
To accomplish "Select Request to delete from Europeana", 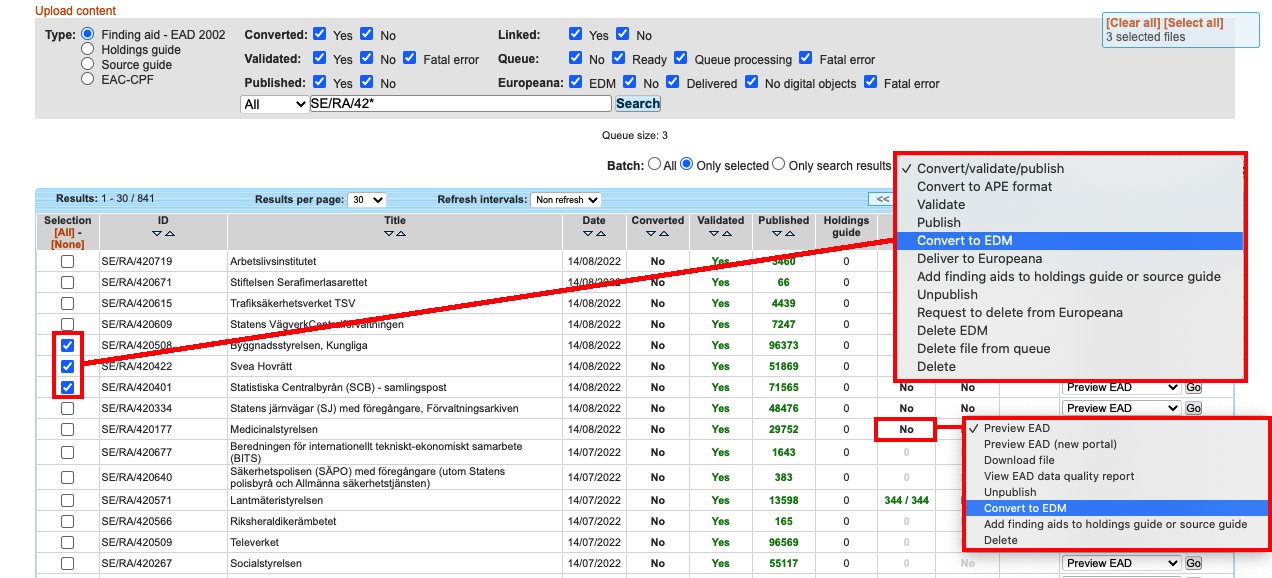I will [1069, 313].
